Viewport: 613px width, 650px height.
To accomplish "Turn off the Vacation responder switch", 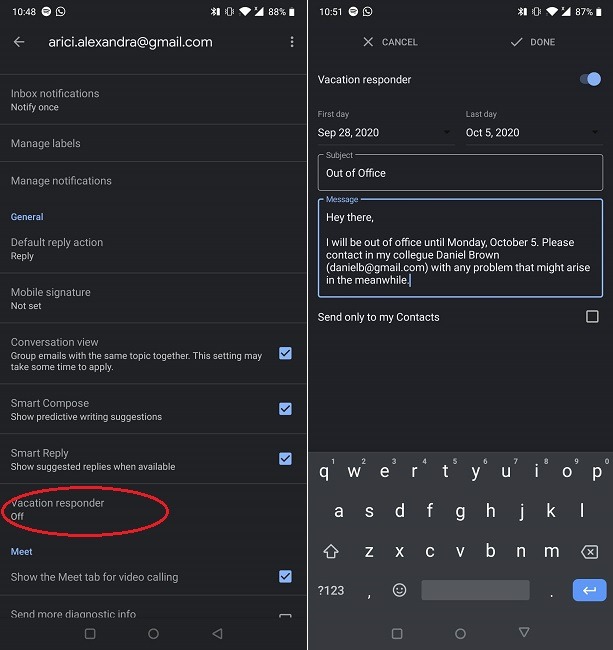I will pyautogui.click(x=590, y=79).
